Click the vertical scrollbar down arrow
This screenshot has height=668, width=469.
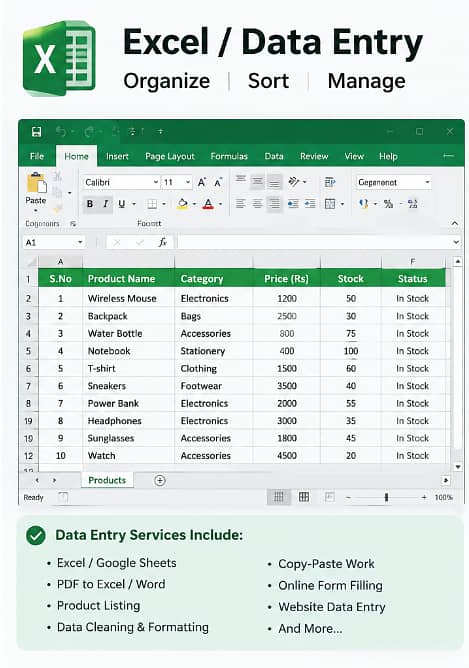pos(458,467)
